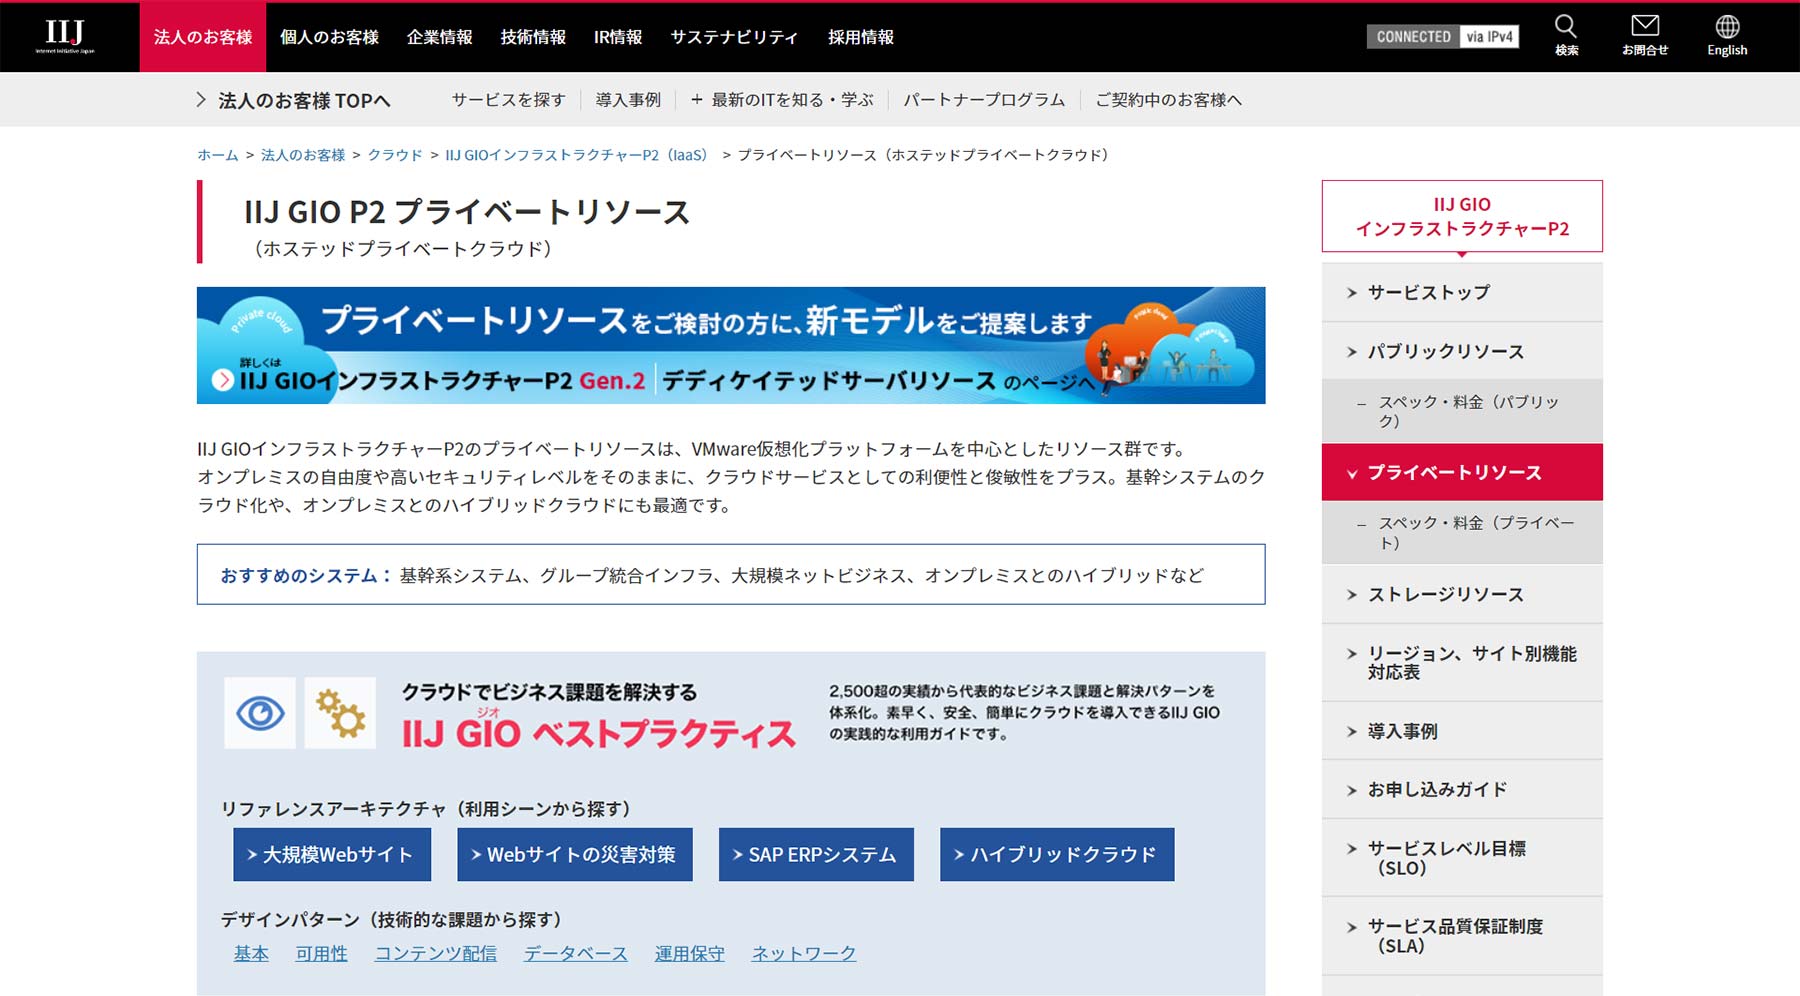
Task: Open 大規模Webサイト reference architecture
Action: [332, 854]
